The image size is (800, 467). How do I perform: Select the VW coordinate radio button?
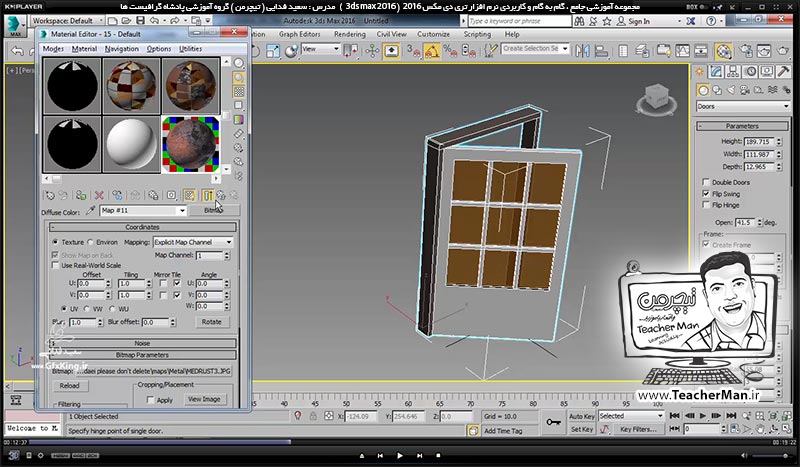[x=87, y=309]
